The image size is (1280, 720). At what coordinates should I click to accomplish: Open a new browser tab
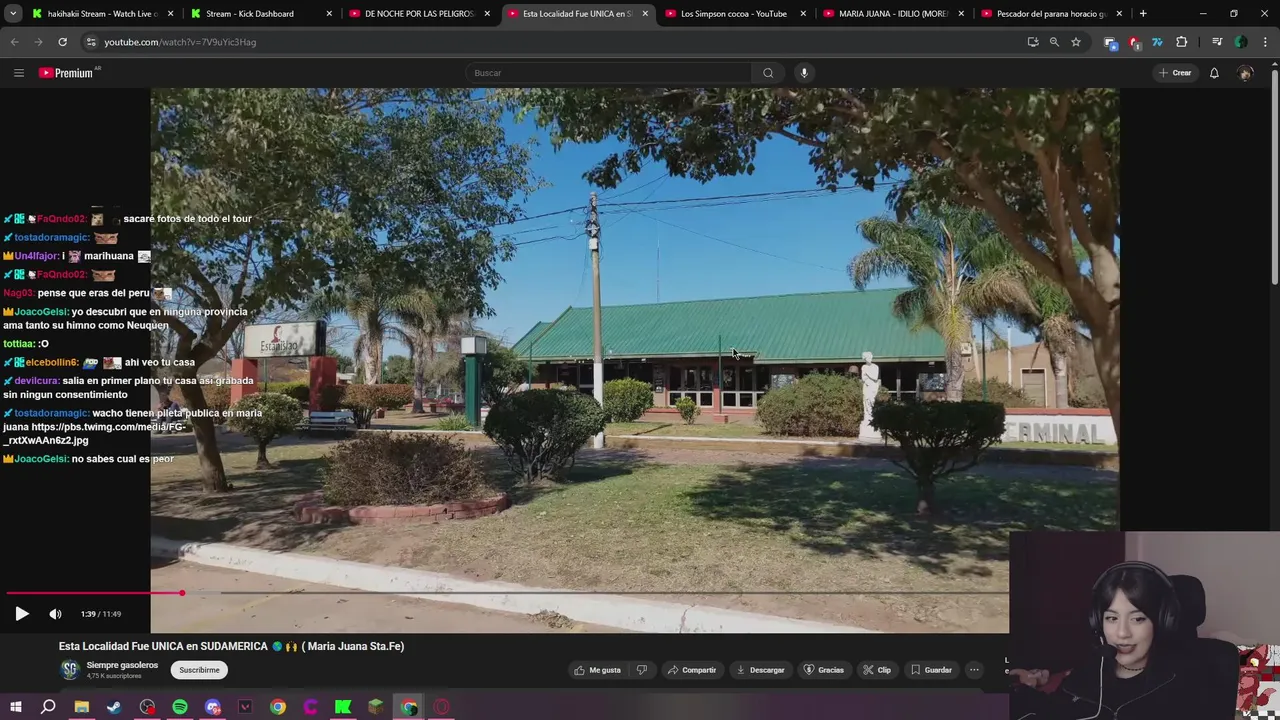(x=1143, y=14)
